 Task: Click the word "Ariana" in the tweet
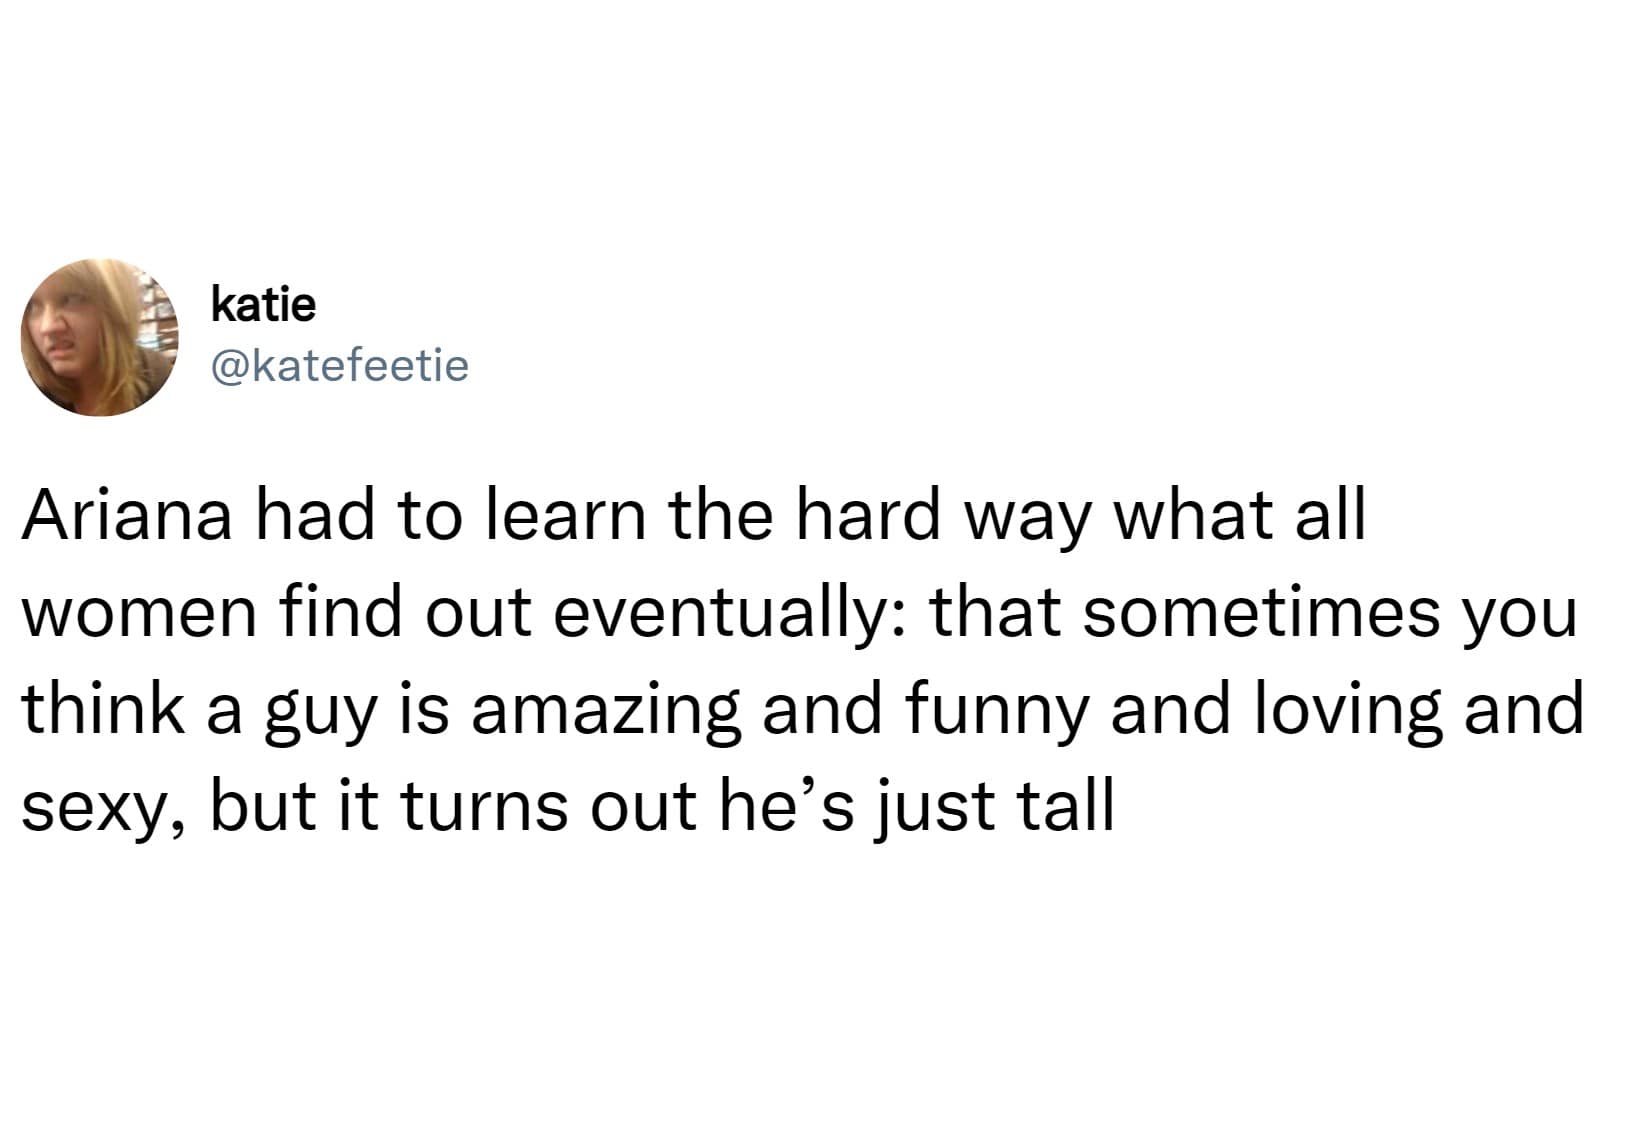(126, 517)
